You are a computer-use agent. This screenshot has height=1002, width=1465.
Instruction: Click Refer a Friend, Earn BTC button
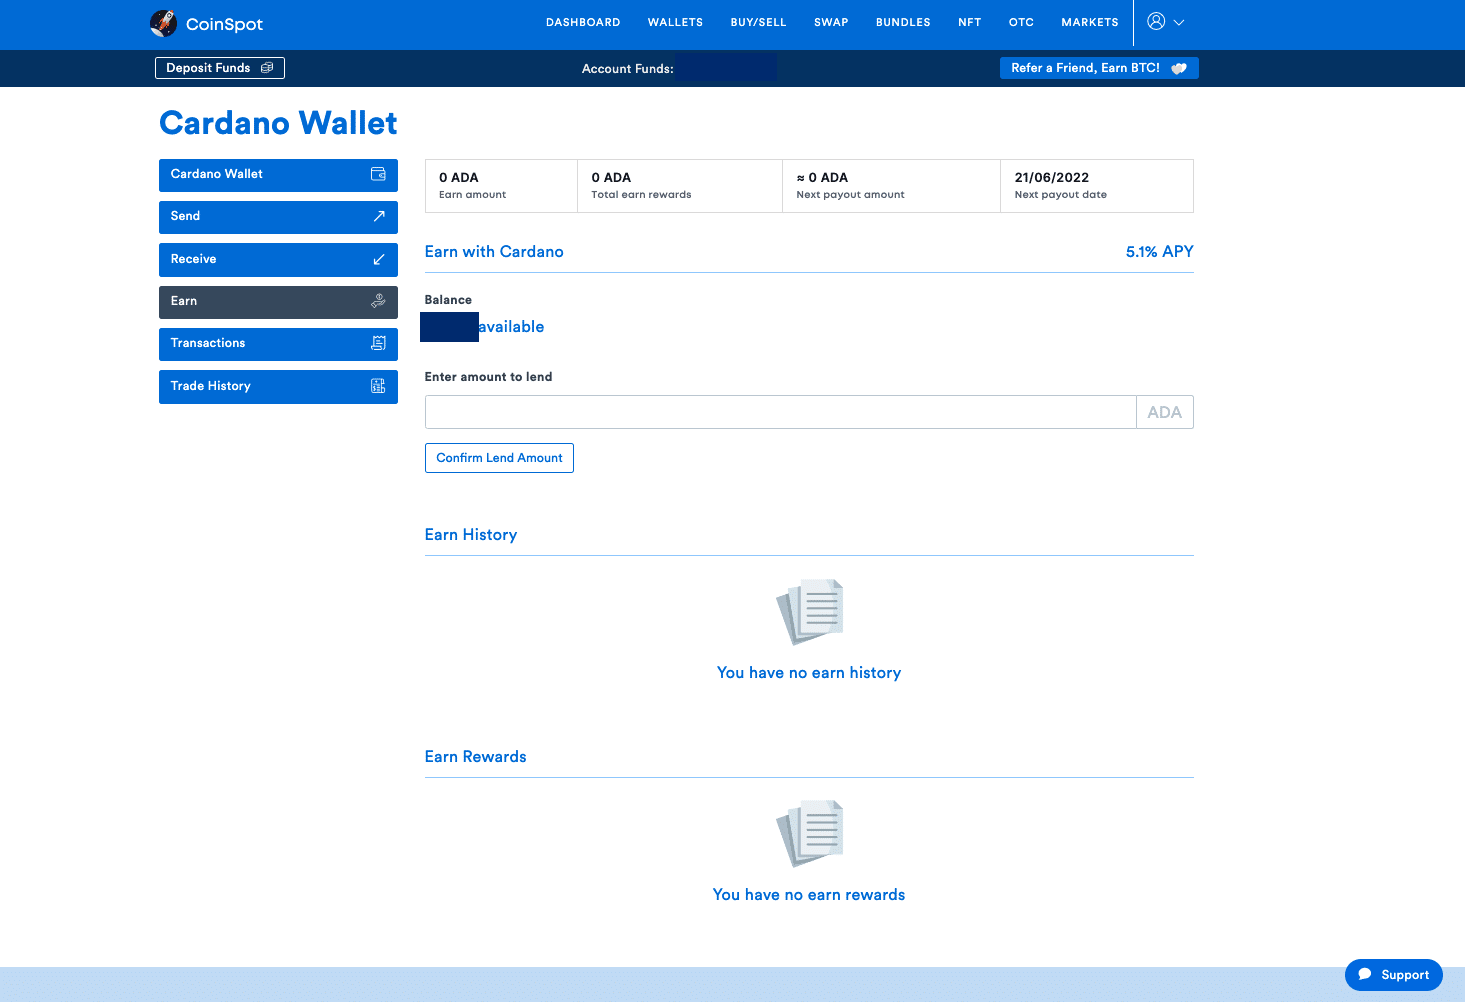click(1098, 68)
